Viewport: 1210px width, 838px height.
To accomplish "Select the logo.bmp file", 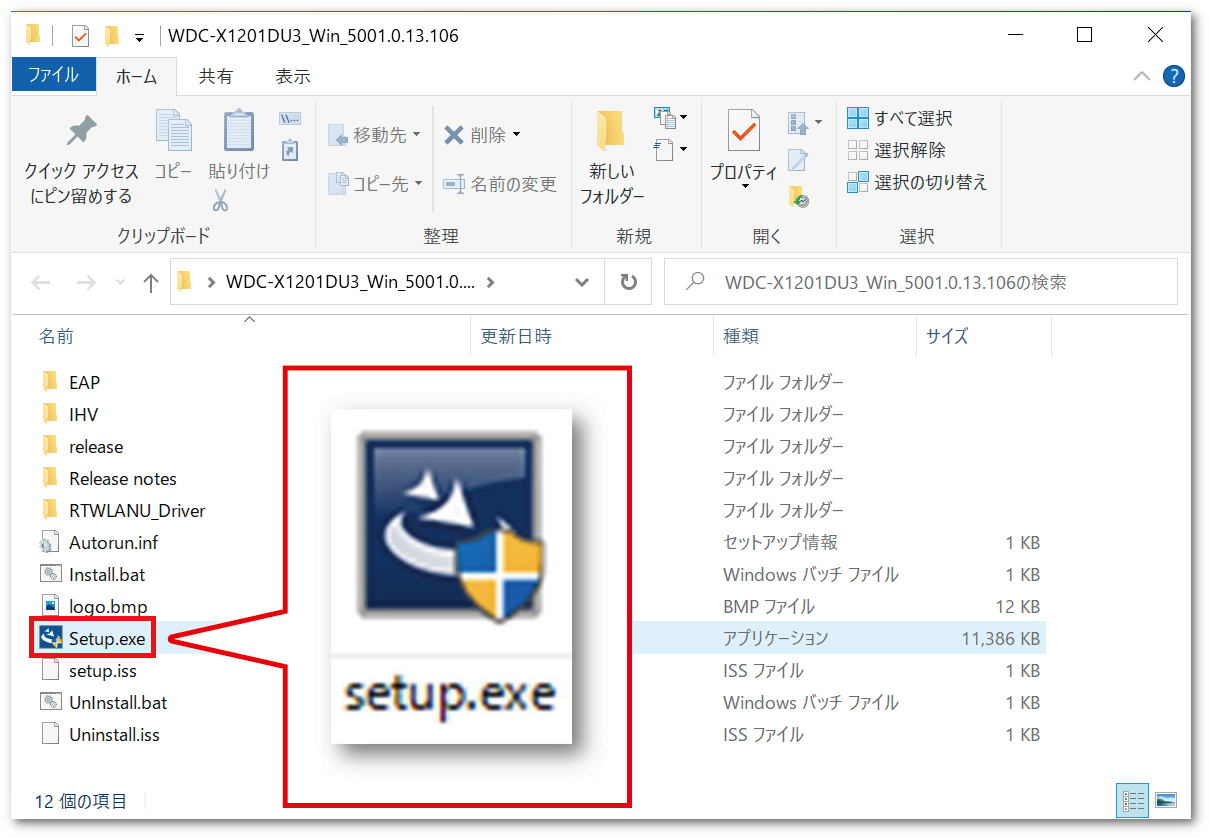I will click(x=108, y=606).
